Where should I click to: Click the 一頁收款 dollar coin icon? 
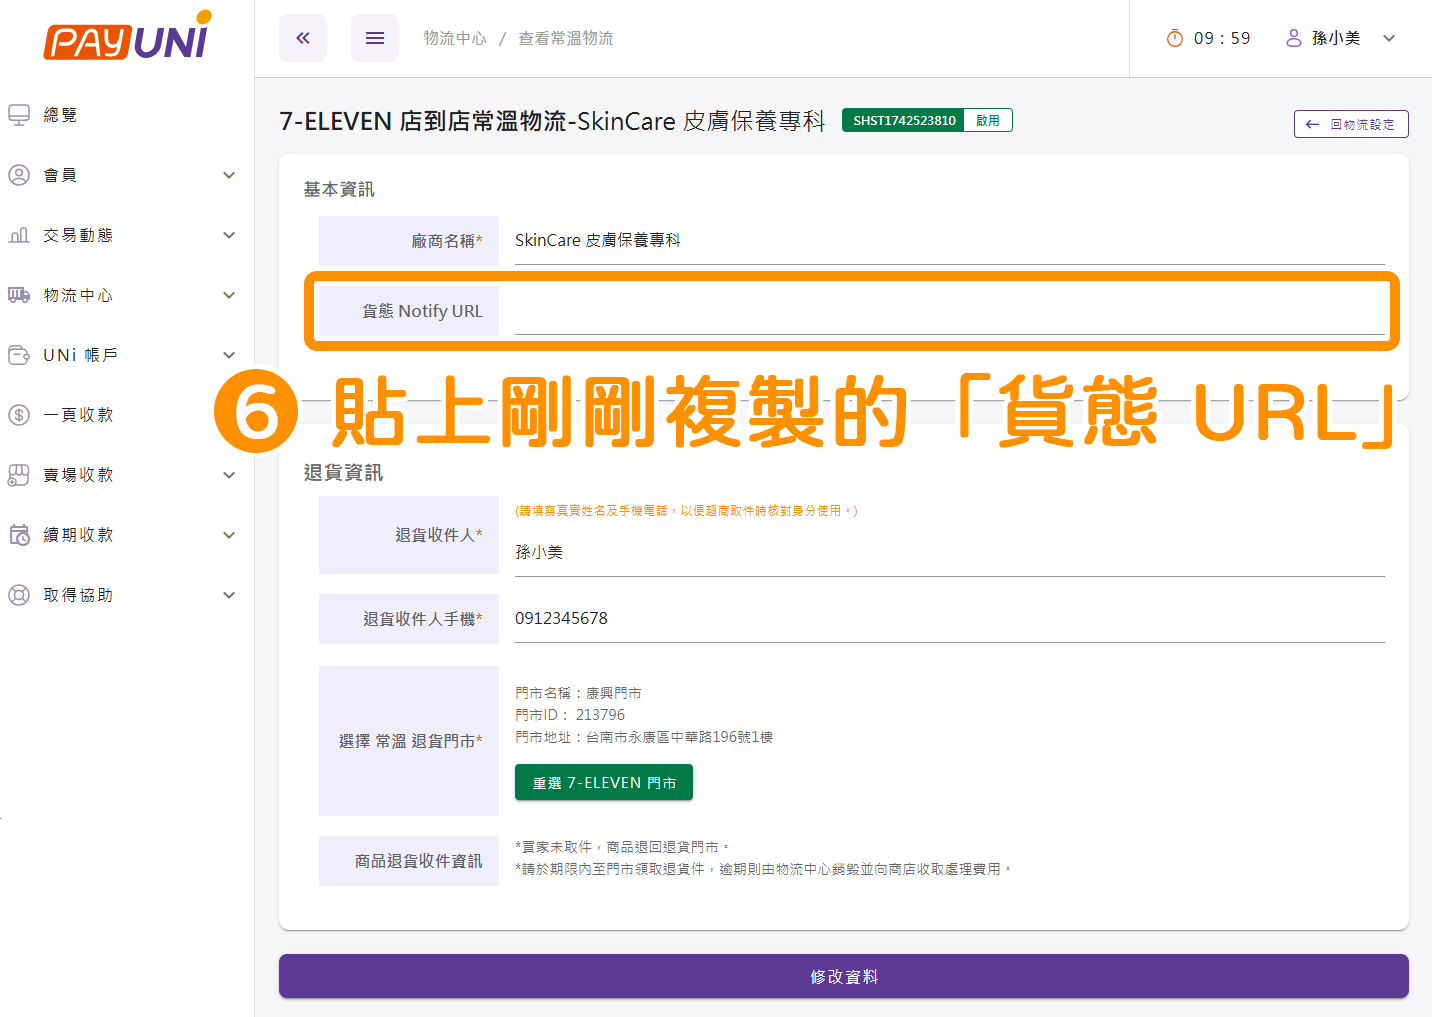19,415
